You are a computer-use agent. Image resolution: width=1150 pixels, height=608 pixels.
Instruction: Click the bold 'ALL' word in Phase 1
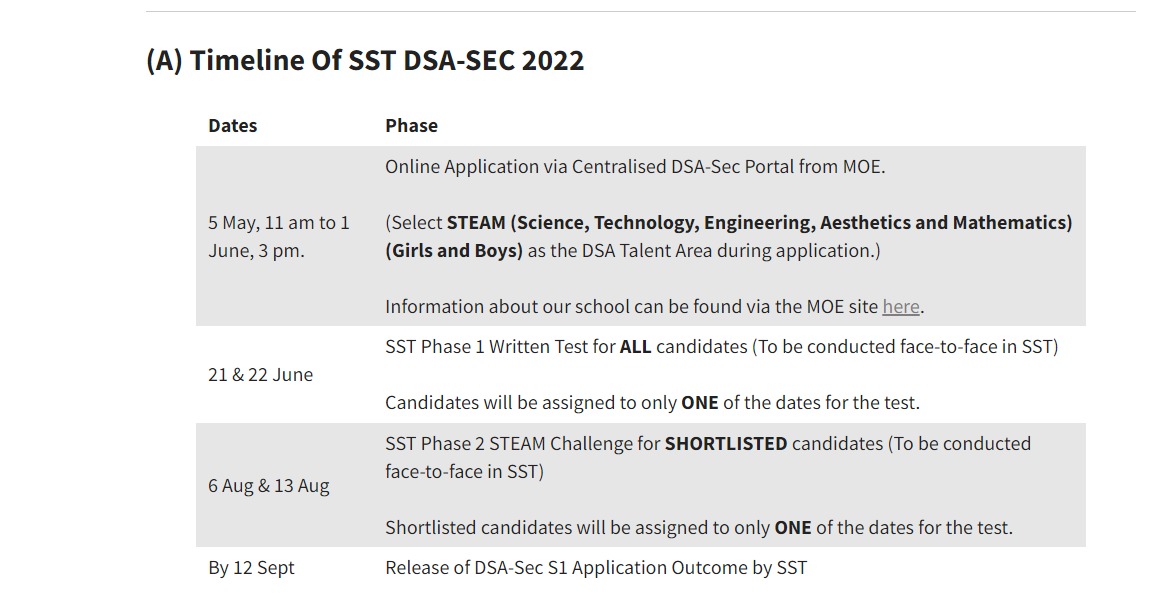[x=635, y=347]
